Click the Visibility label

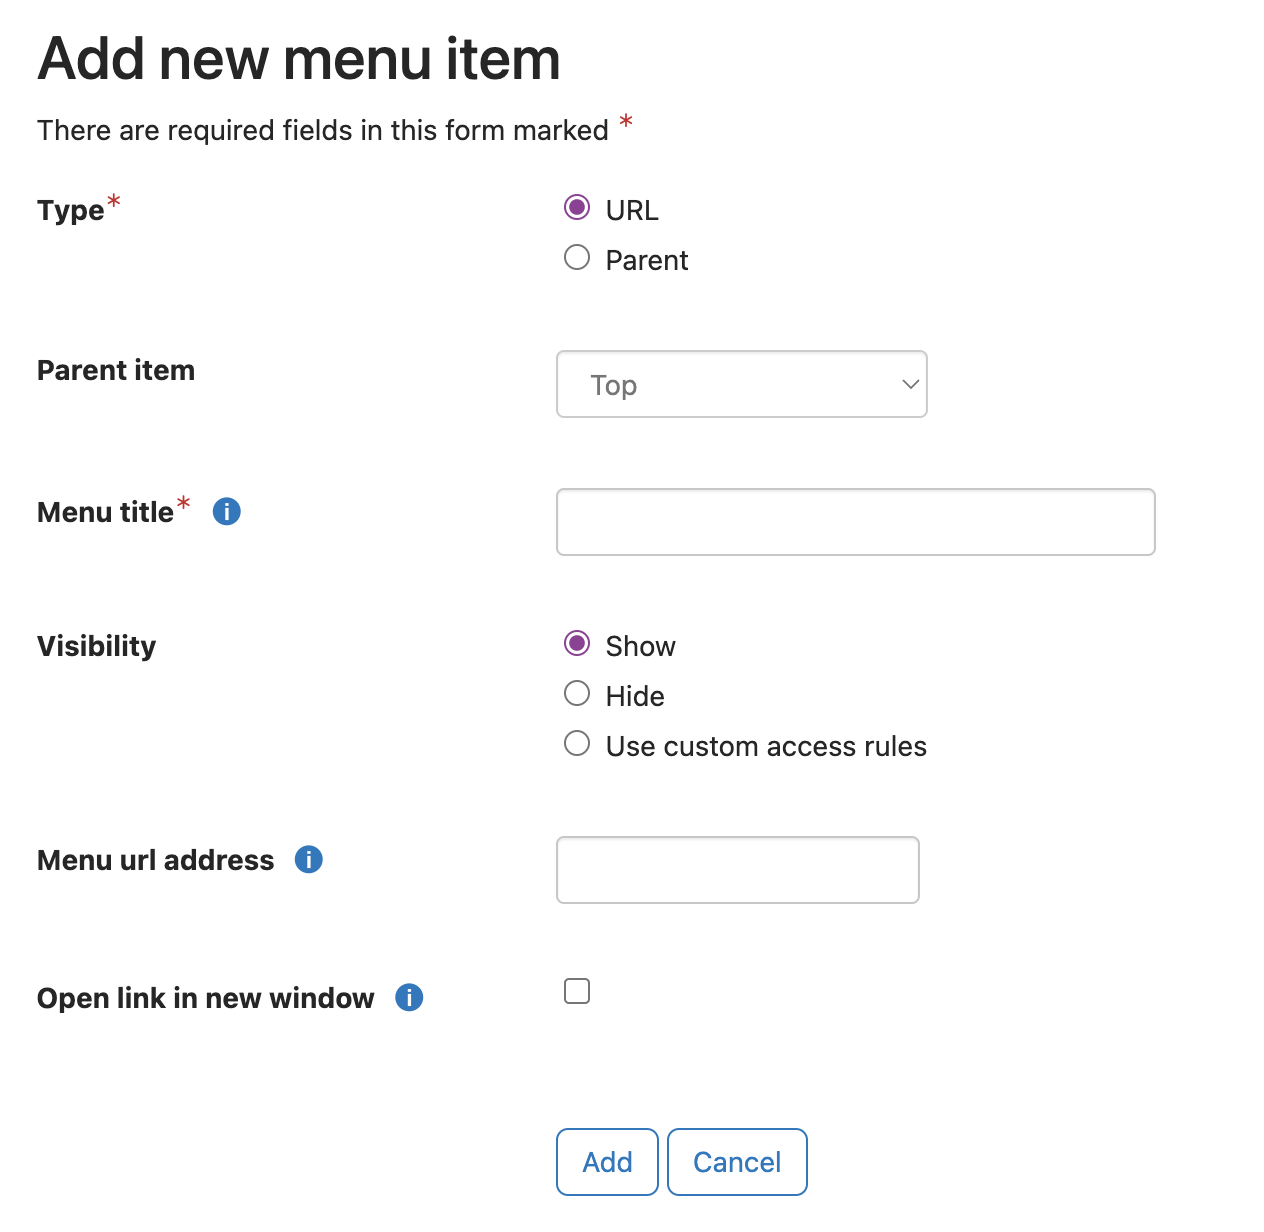pos(97,646)
